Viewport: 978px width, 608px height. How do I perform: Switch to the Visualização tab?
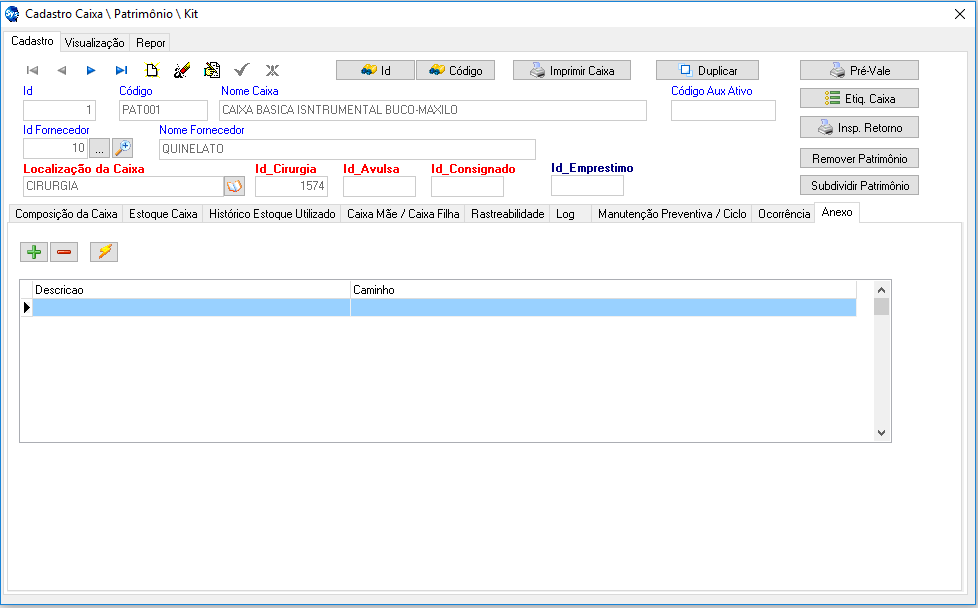pos(95,43)
